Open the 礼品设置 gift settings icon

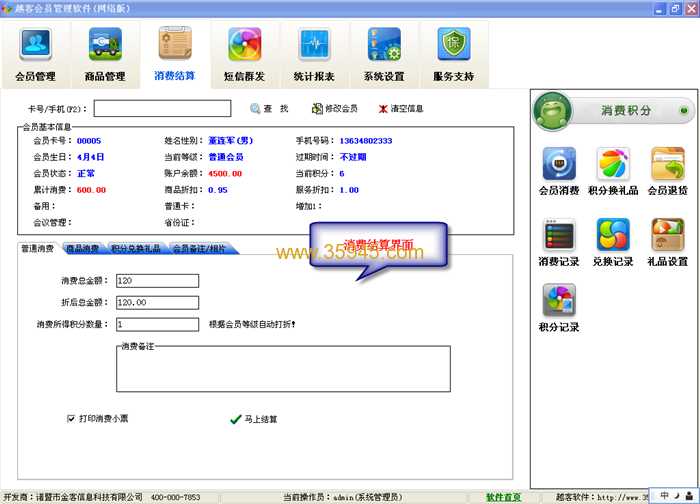point(667,242)
